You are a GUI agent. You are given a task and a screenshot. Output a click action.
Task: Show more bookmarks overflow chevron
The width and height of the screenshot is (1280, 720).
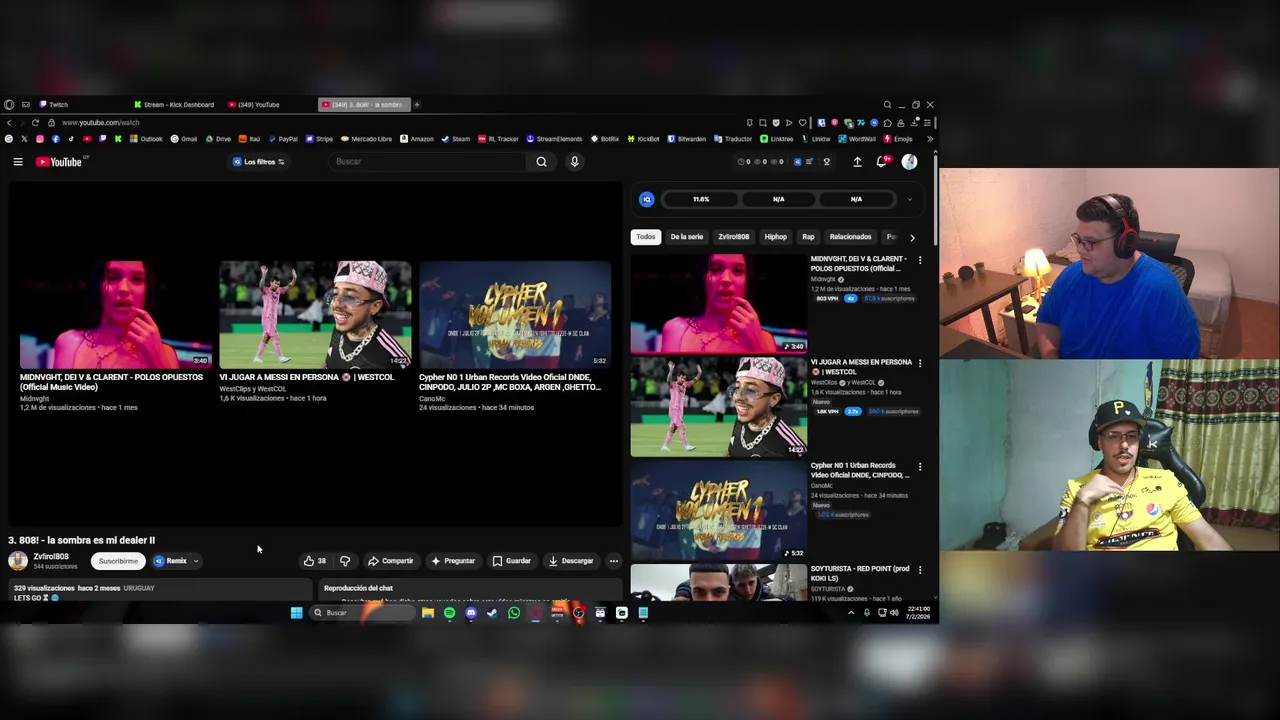tap(929, 139)
